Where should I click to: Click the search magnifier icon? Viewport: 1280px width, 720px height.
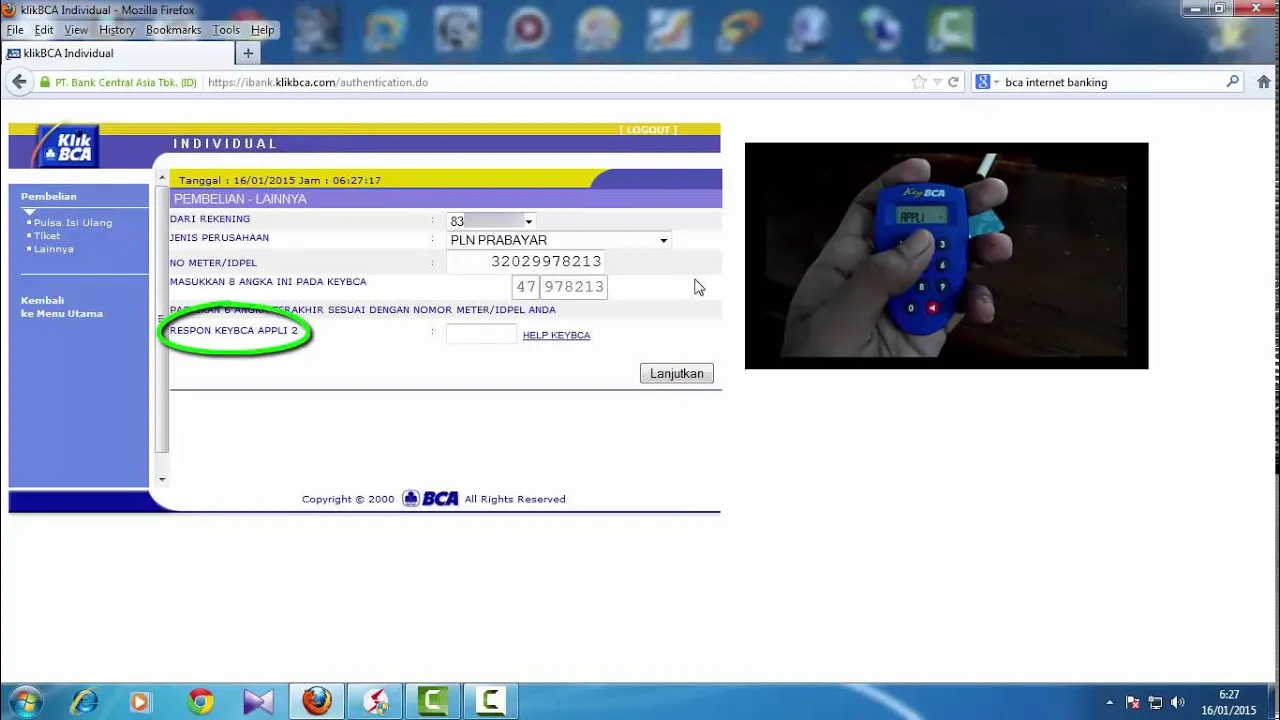click(x=1233, y=82)
